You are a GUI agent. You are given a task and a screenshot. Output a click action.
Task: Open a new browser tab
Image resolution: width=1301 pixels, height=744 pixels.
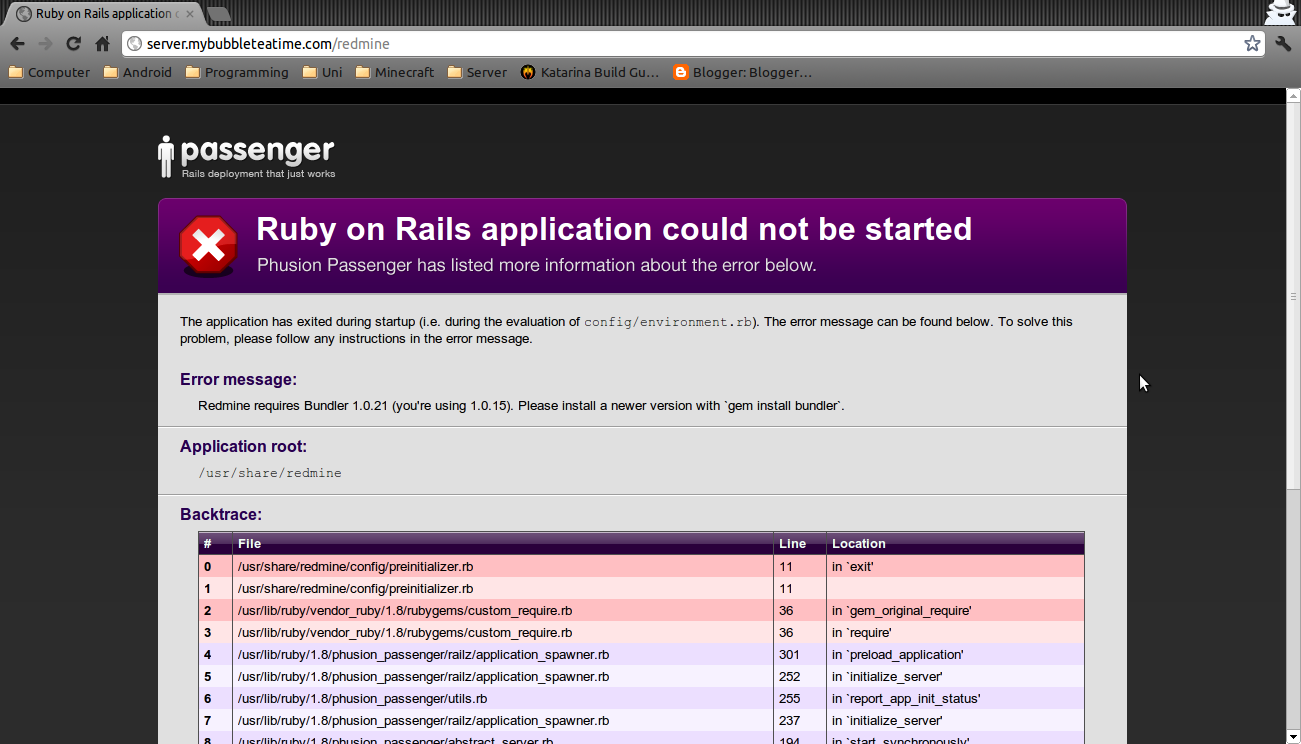[x=218, y=14]
